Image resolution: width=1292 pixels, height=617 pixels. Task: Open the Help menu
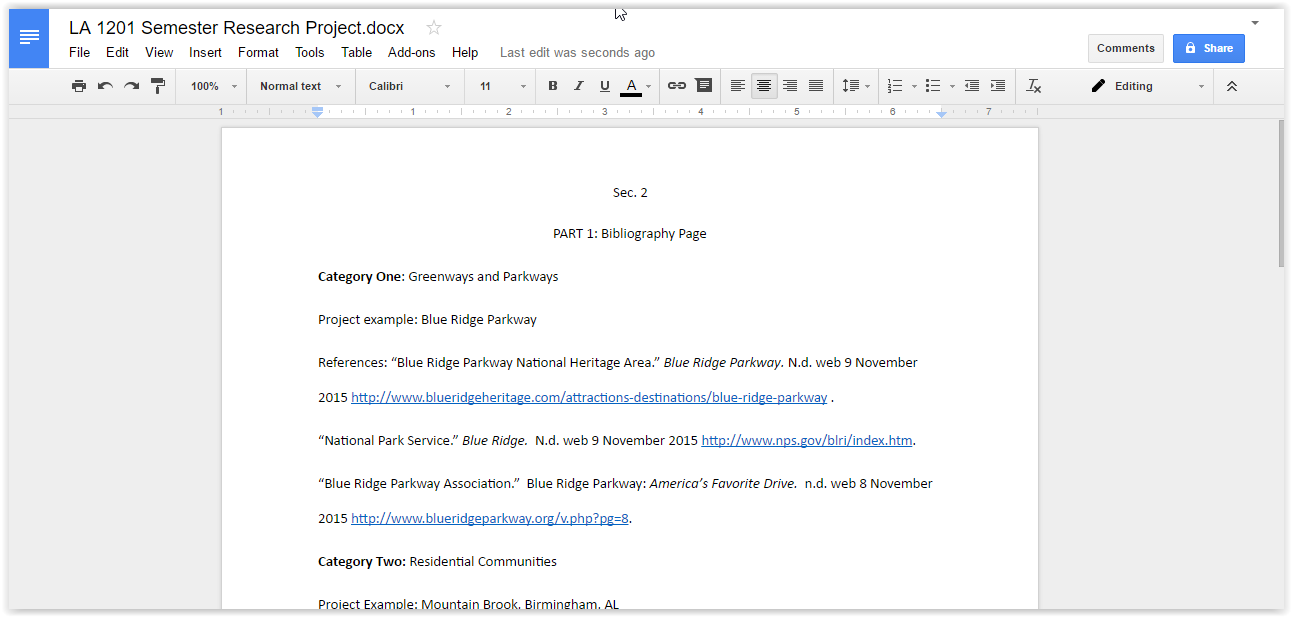point(465,52)
